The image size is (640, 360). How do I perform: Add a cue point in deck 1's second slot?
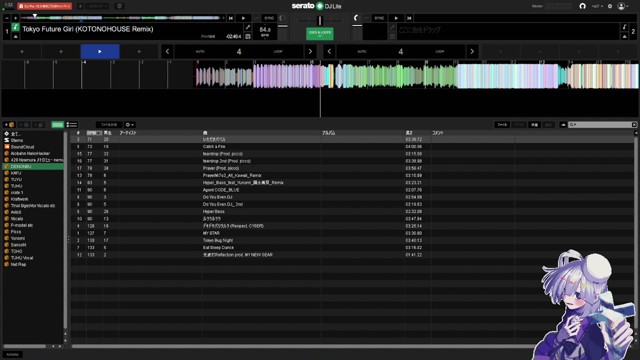(61, 51)
